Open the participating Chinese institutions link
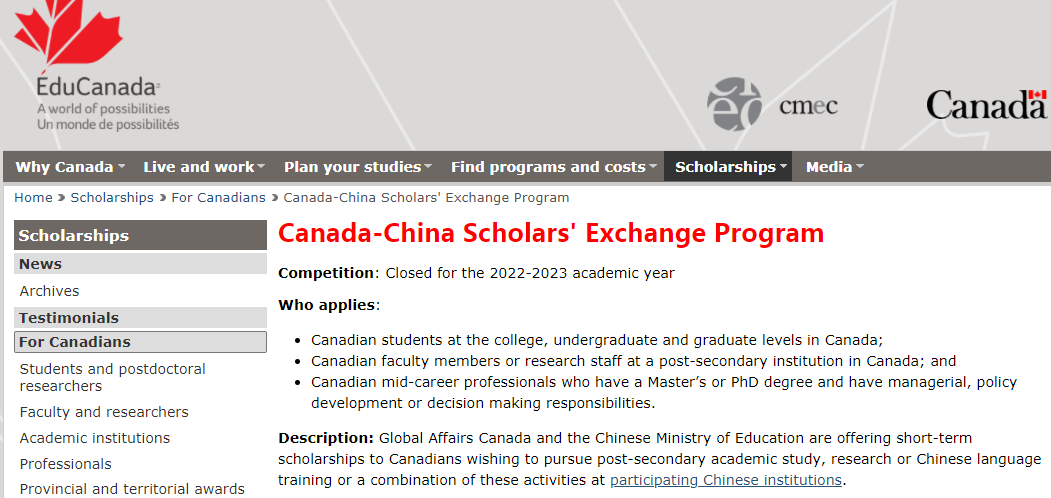Viewport: 1051px width, 498px height. pyautogui.click(x=725, y=480)
